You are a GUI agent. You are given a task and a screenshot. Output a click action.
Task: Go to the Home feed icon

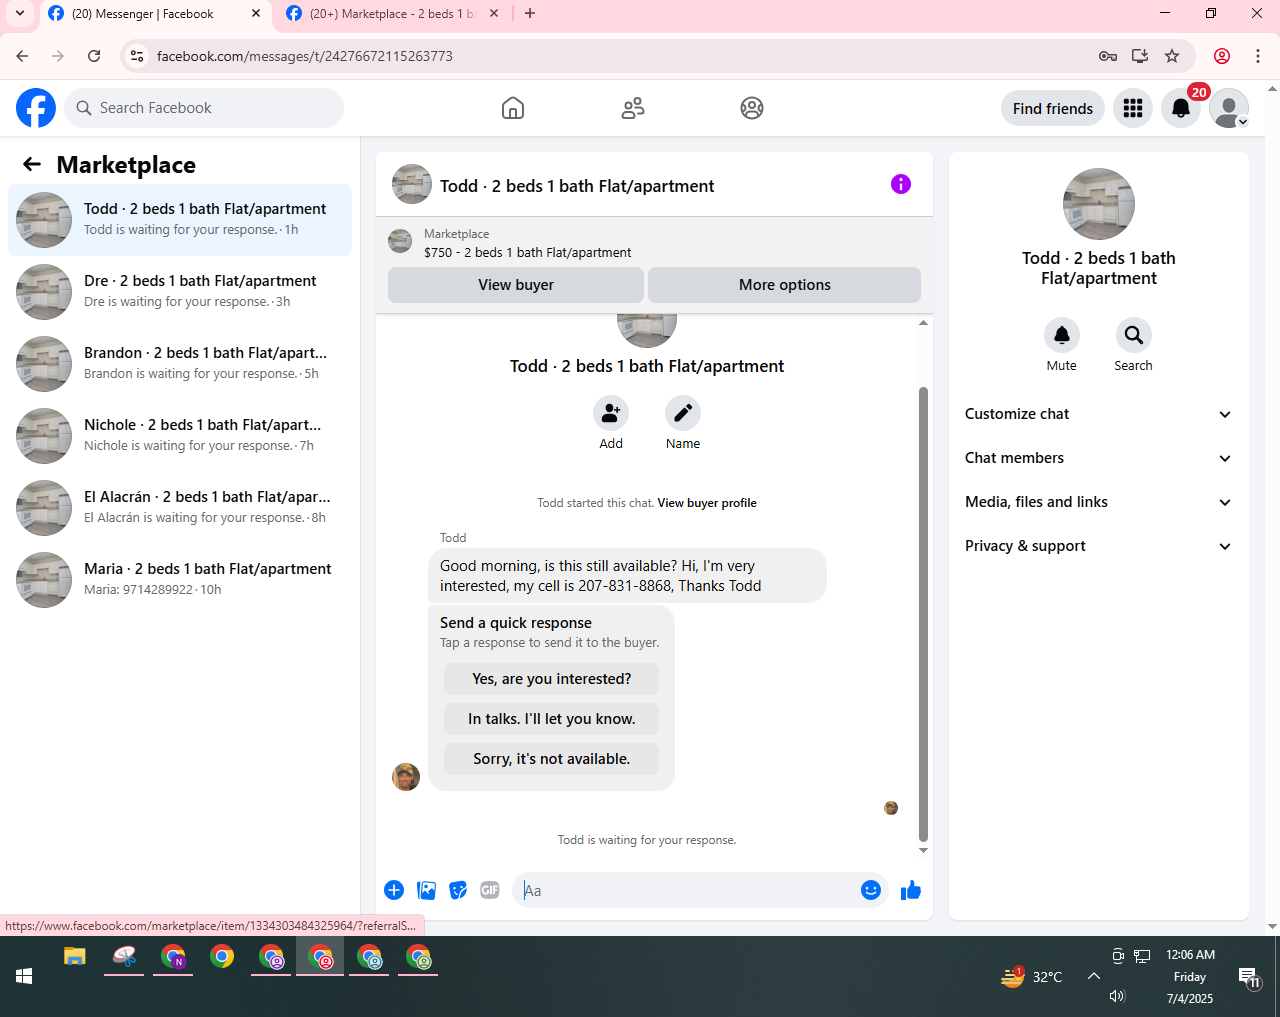coord(513,108)
